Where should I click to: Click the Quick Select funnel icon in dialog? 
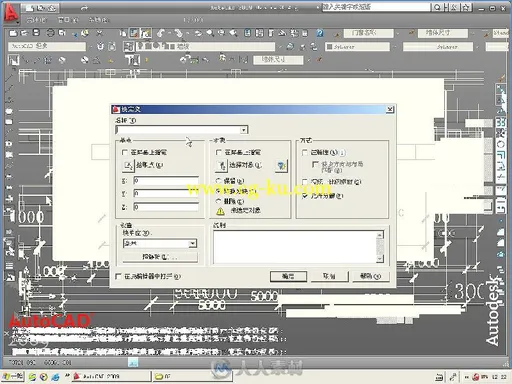[x=281, y=165]
